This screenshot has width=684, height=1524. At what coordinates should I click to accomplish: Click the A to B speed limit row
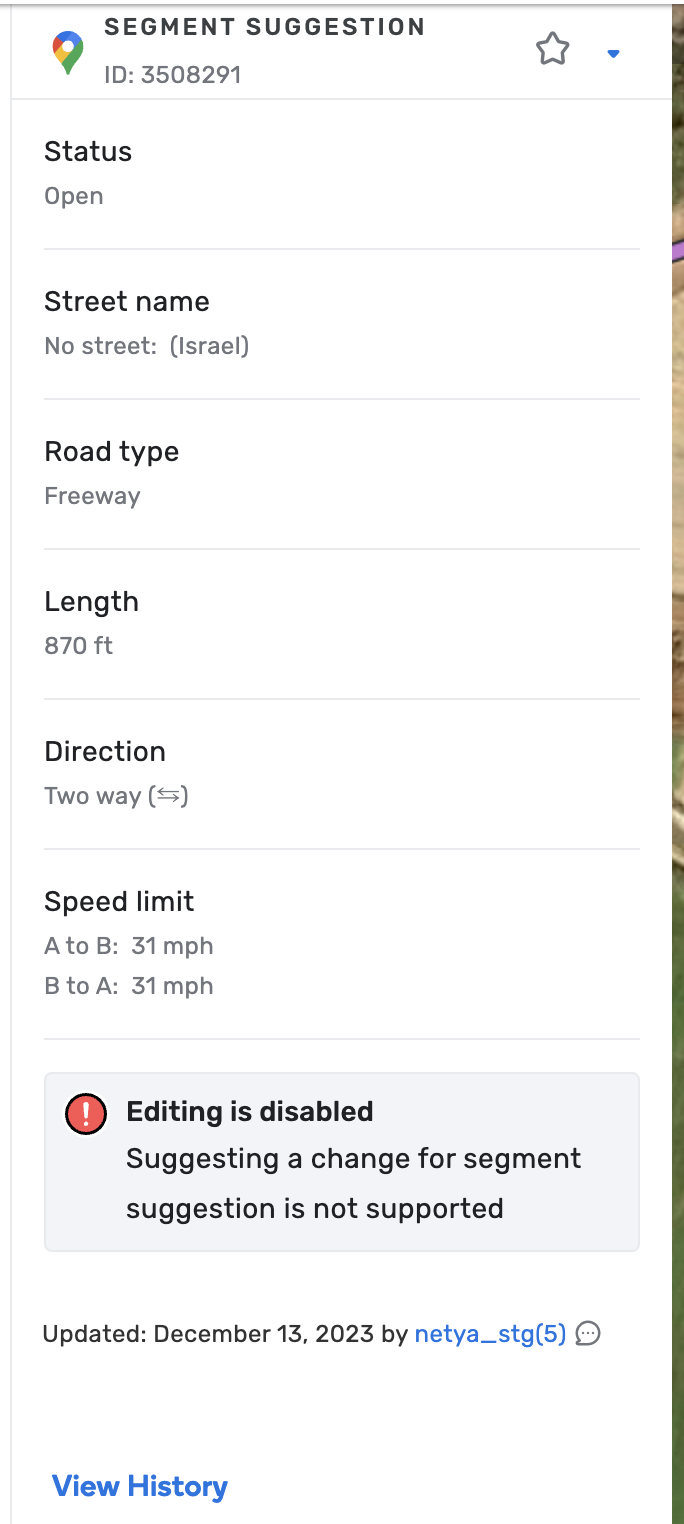129,946
